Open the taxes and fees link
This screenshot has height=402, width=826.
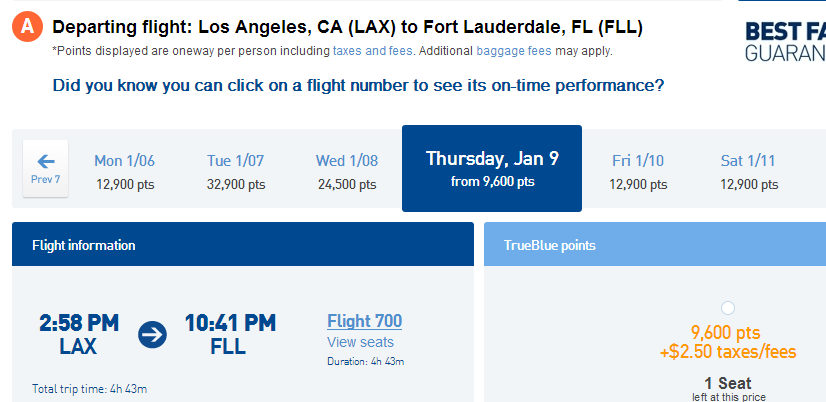[x=372, y=51]
